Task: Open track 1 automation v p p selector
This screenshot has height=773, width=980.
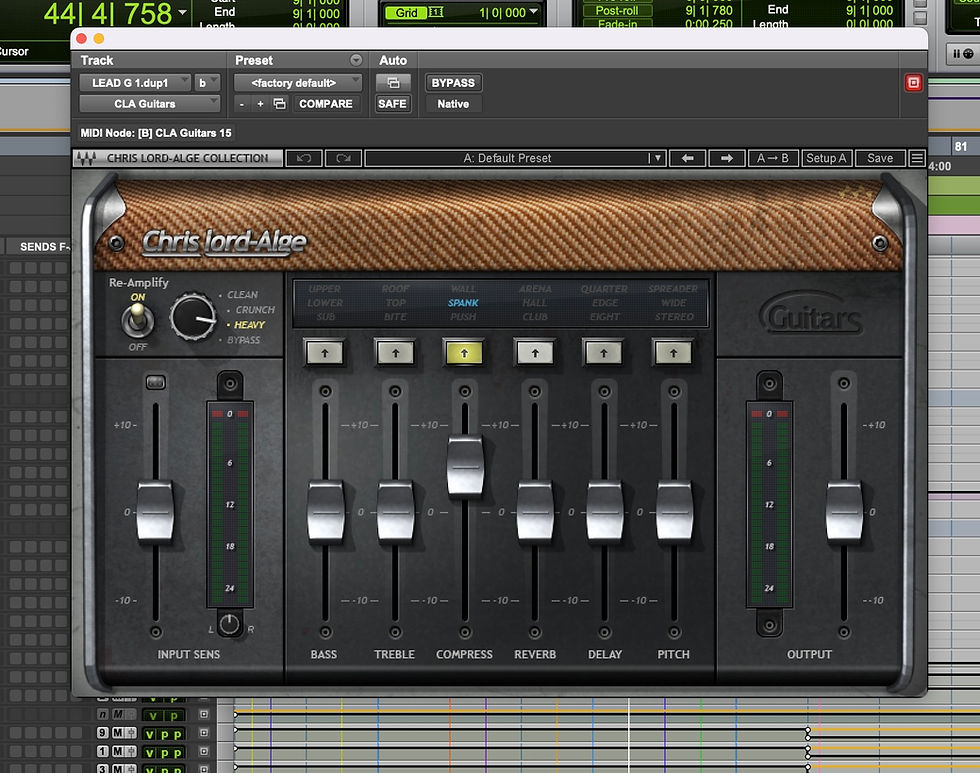Action: click(x=164, y=752)
